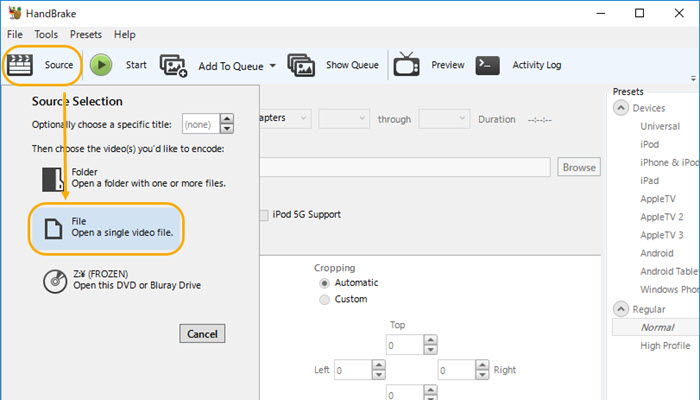Click the Preview label in the toolbar
Image resolution: width=700 pixels, height=400 pixels.
tap(448, 65)
